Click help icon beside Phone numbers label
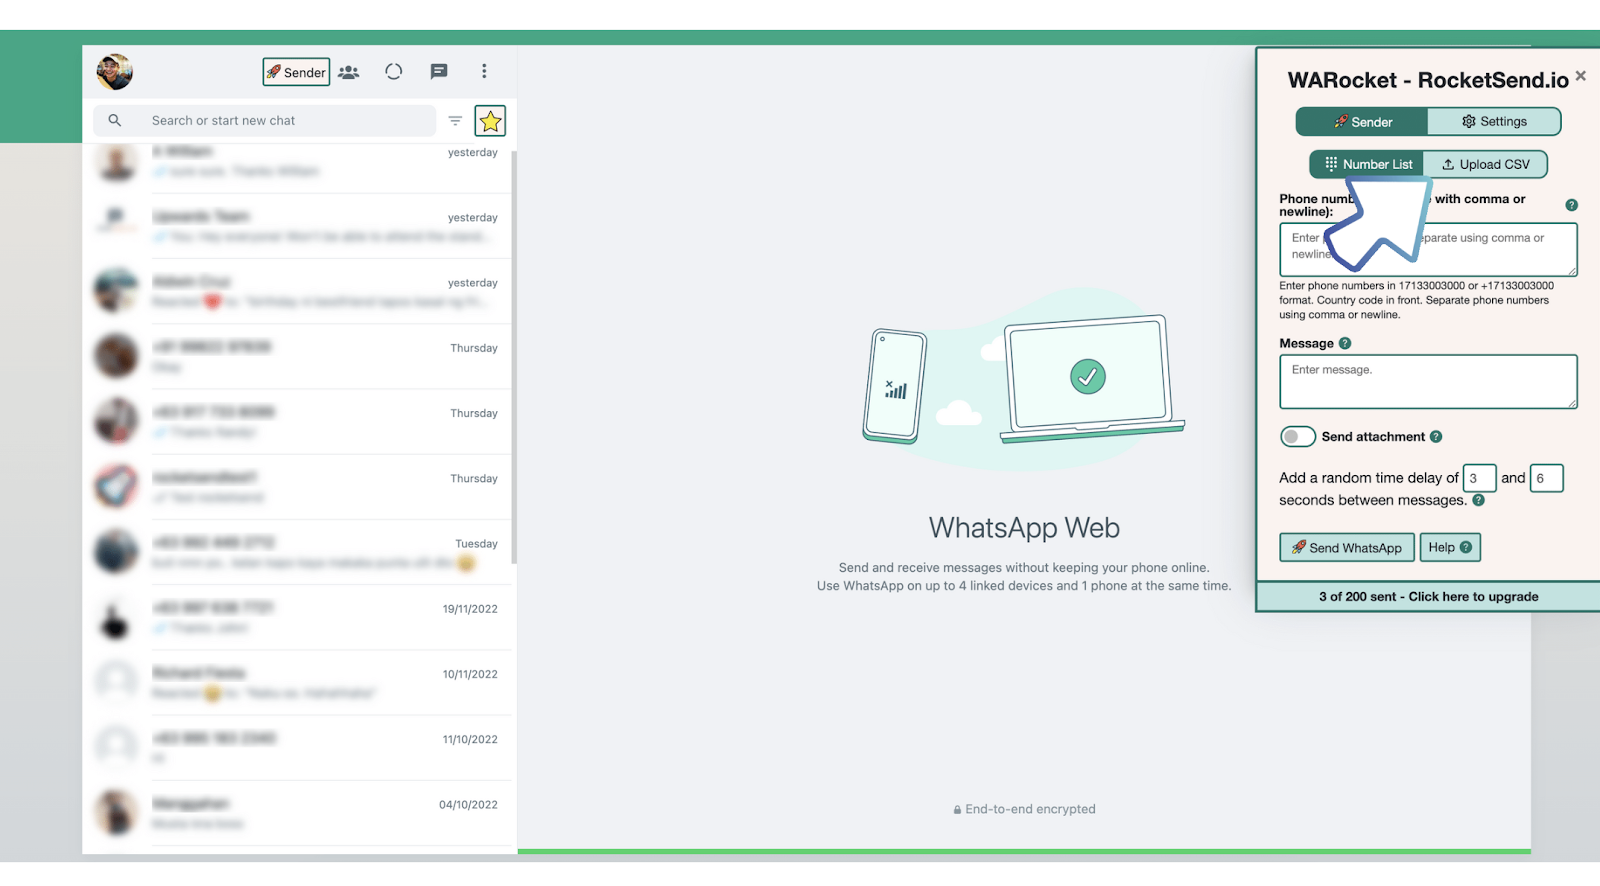 1571,205
